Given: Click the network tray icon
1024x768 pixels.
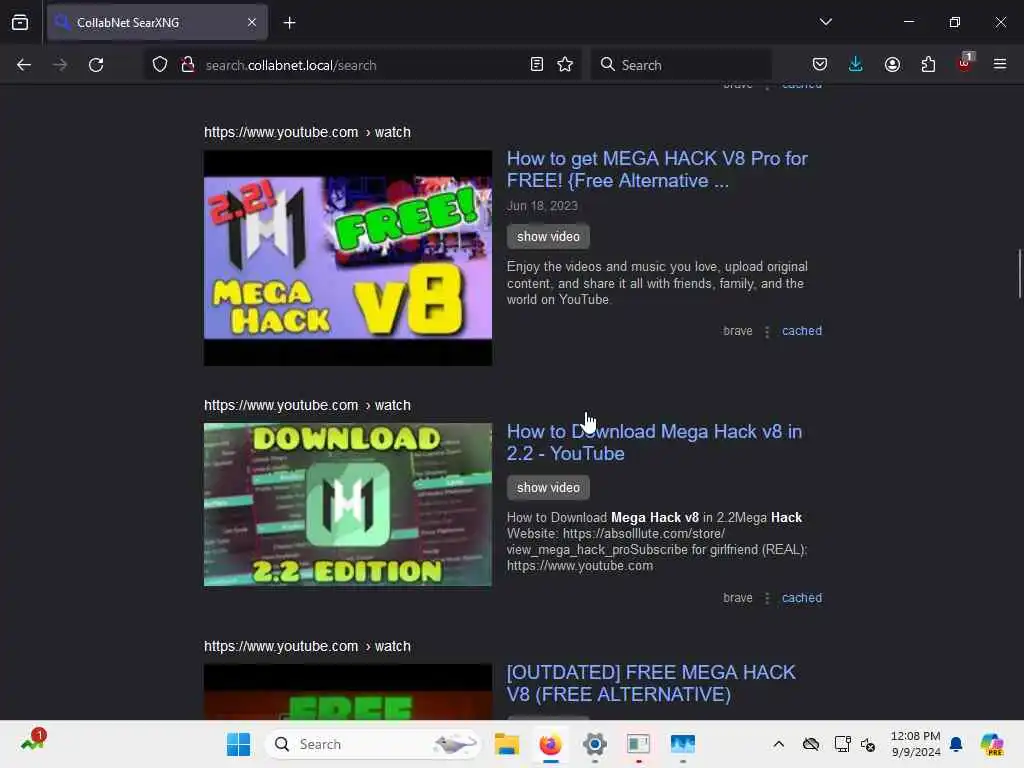Looking at the screenshot, I should coord(842,744).
